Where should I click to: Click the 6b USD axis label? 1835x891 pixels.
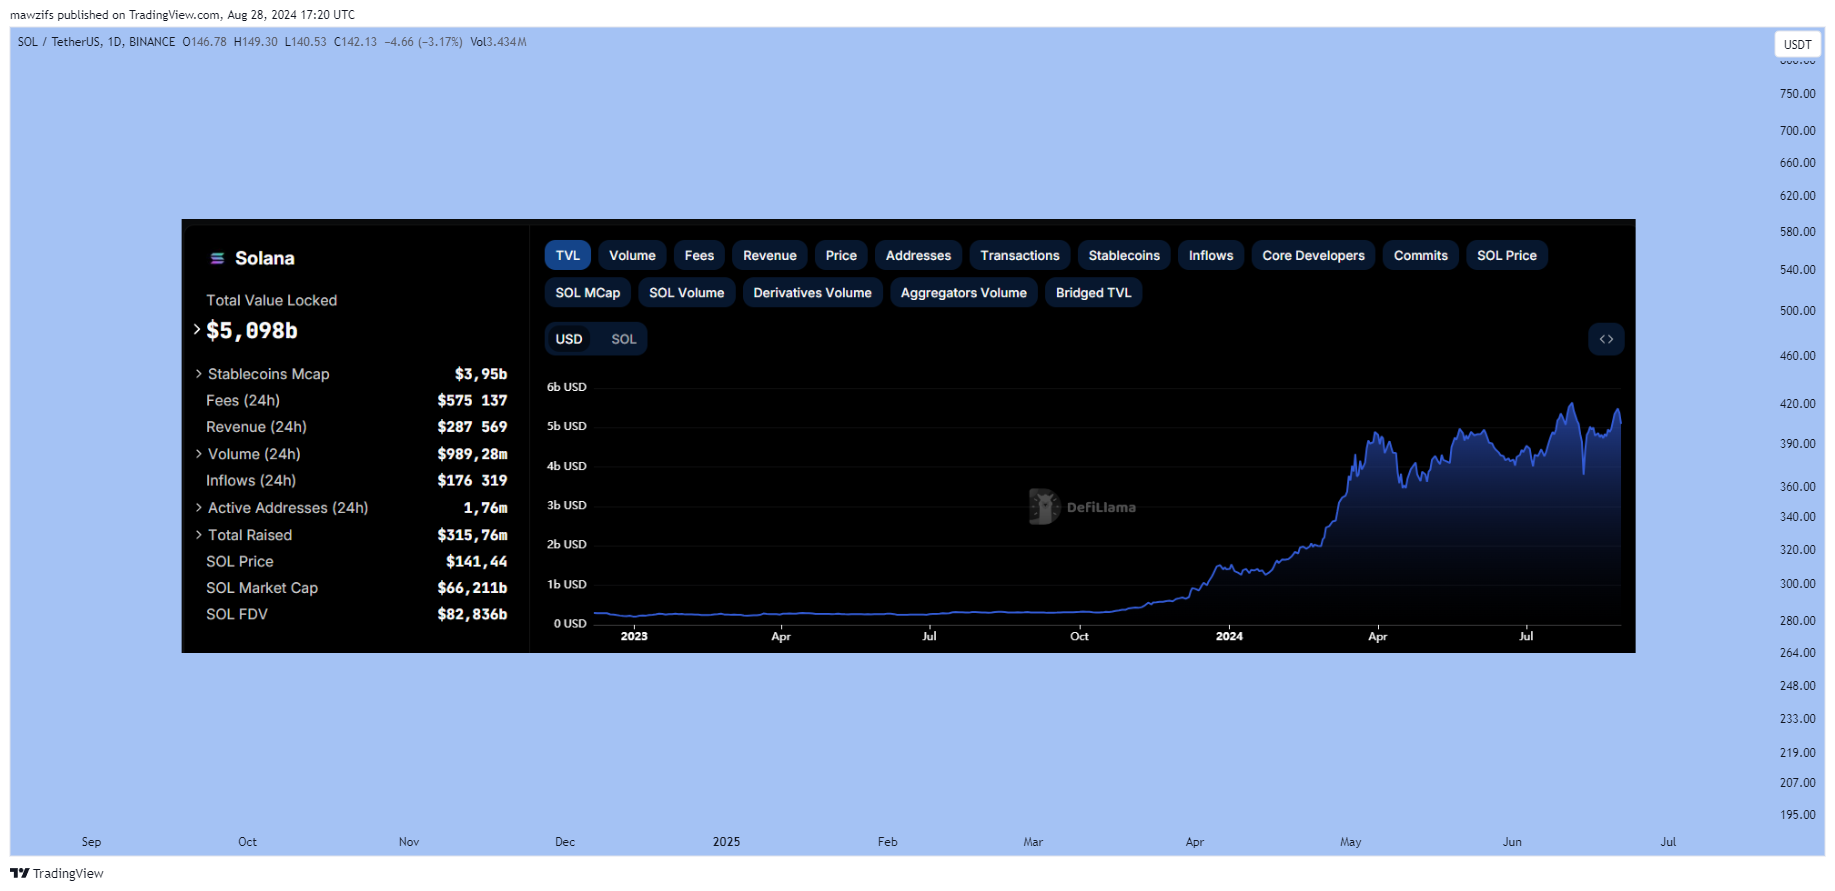567,387
